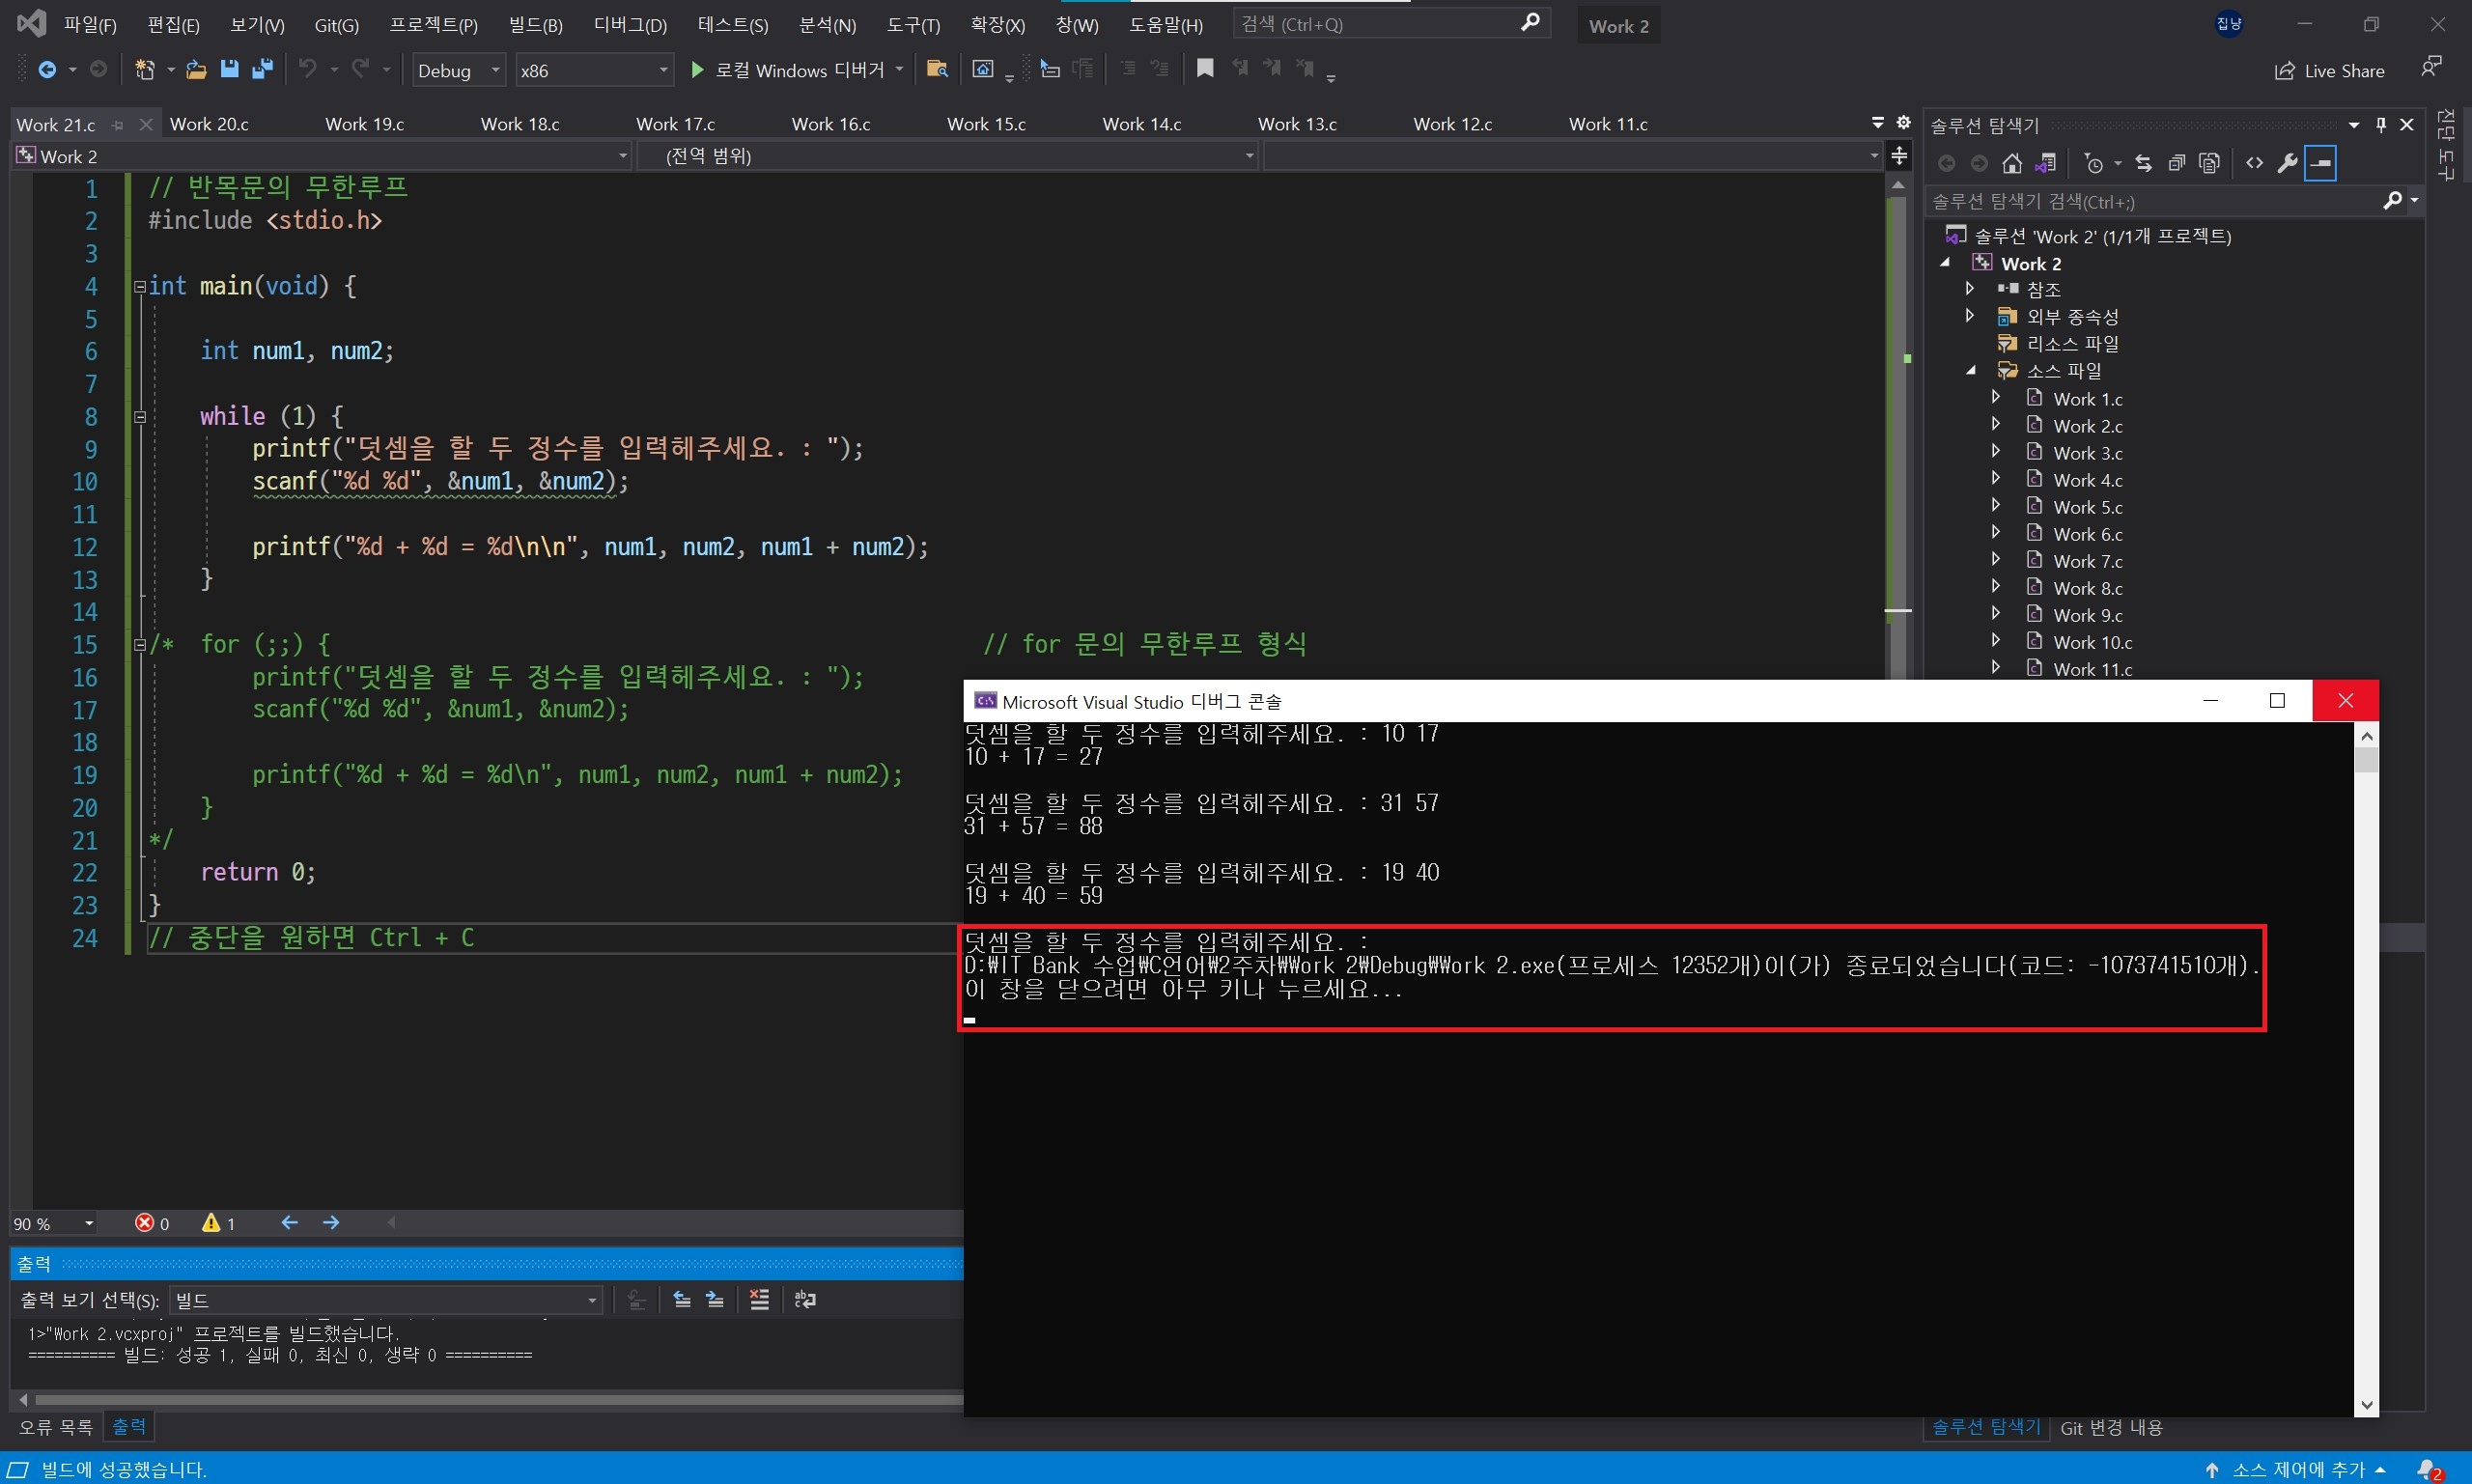Open properties with the wrench icon

pos(2287,163)
